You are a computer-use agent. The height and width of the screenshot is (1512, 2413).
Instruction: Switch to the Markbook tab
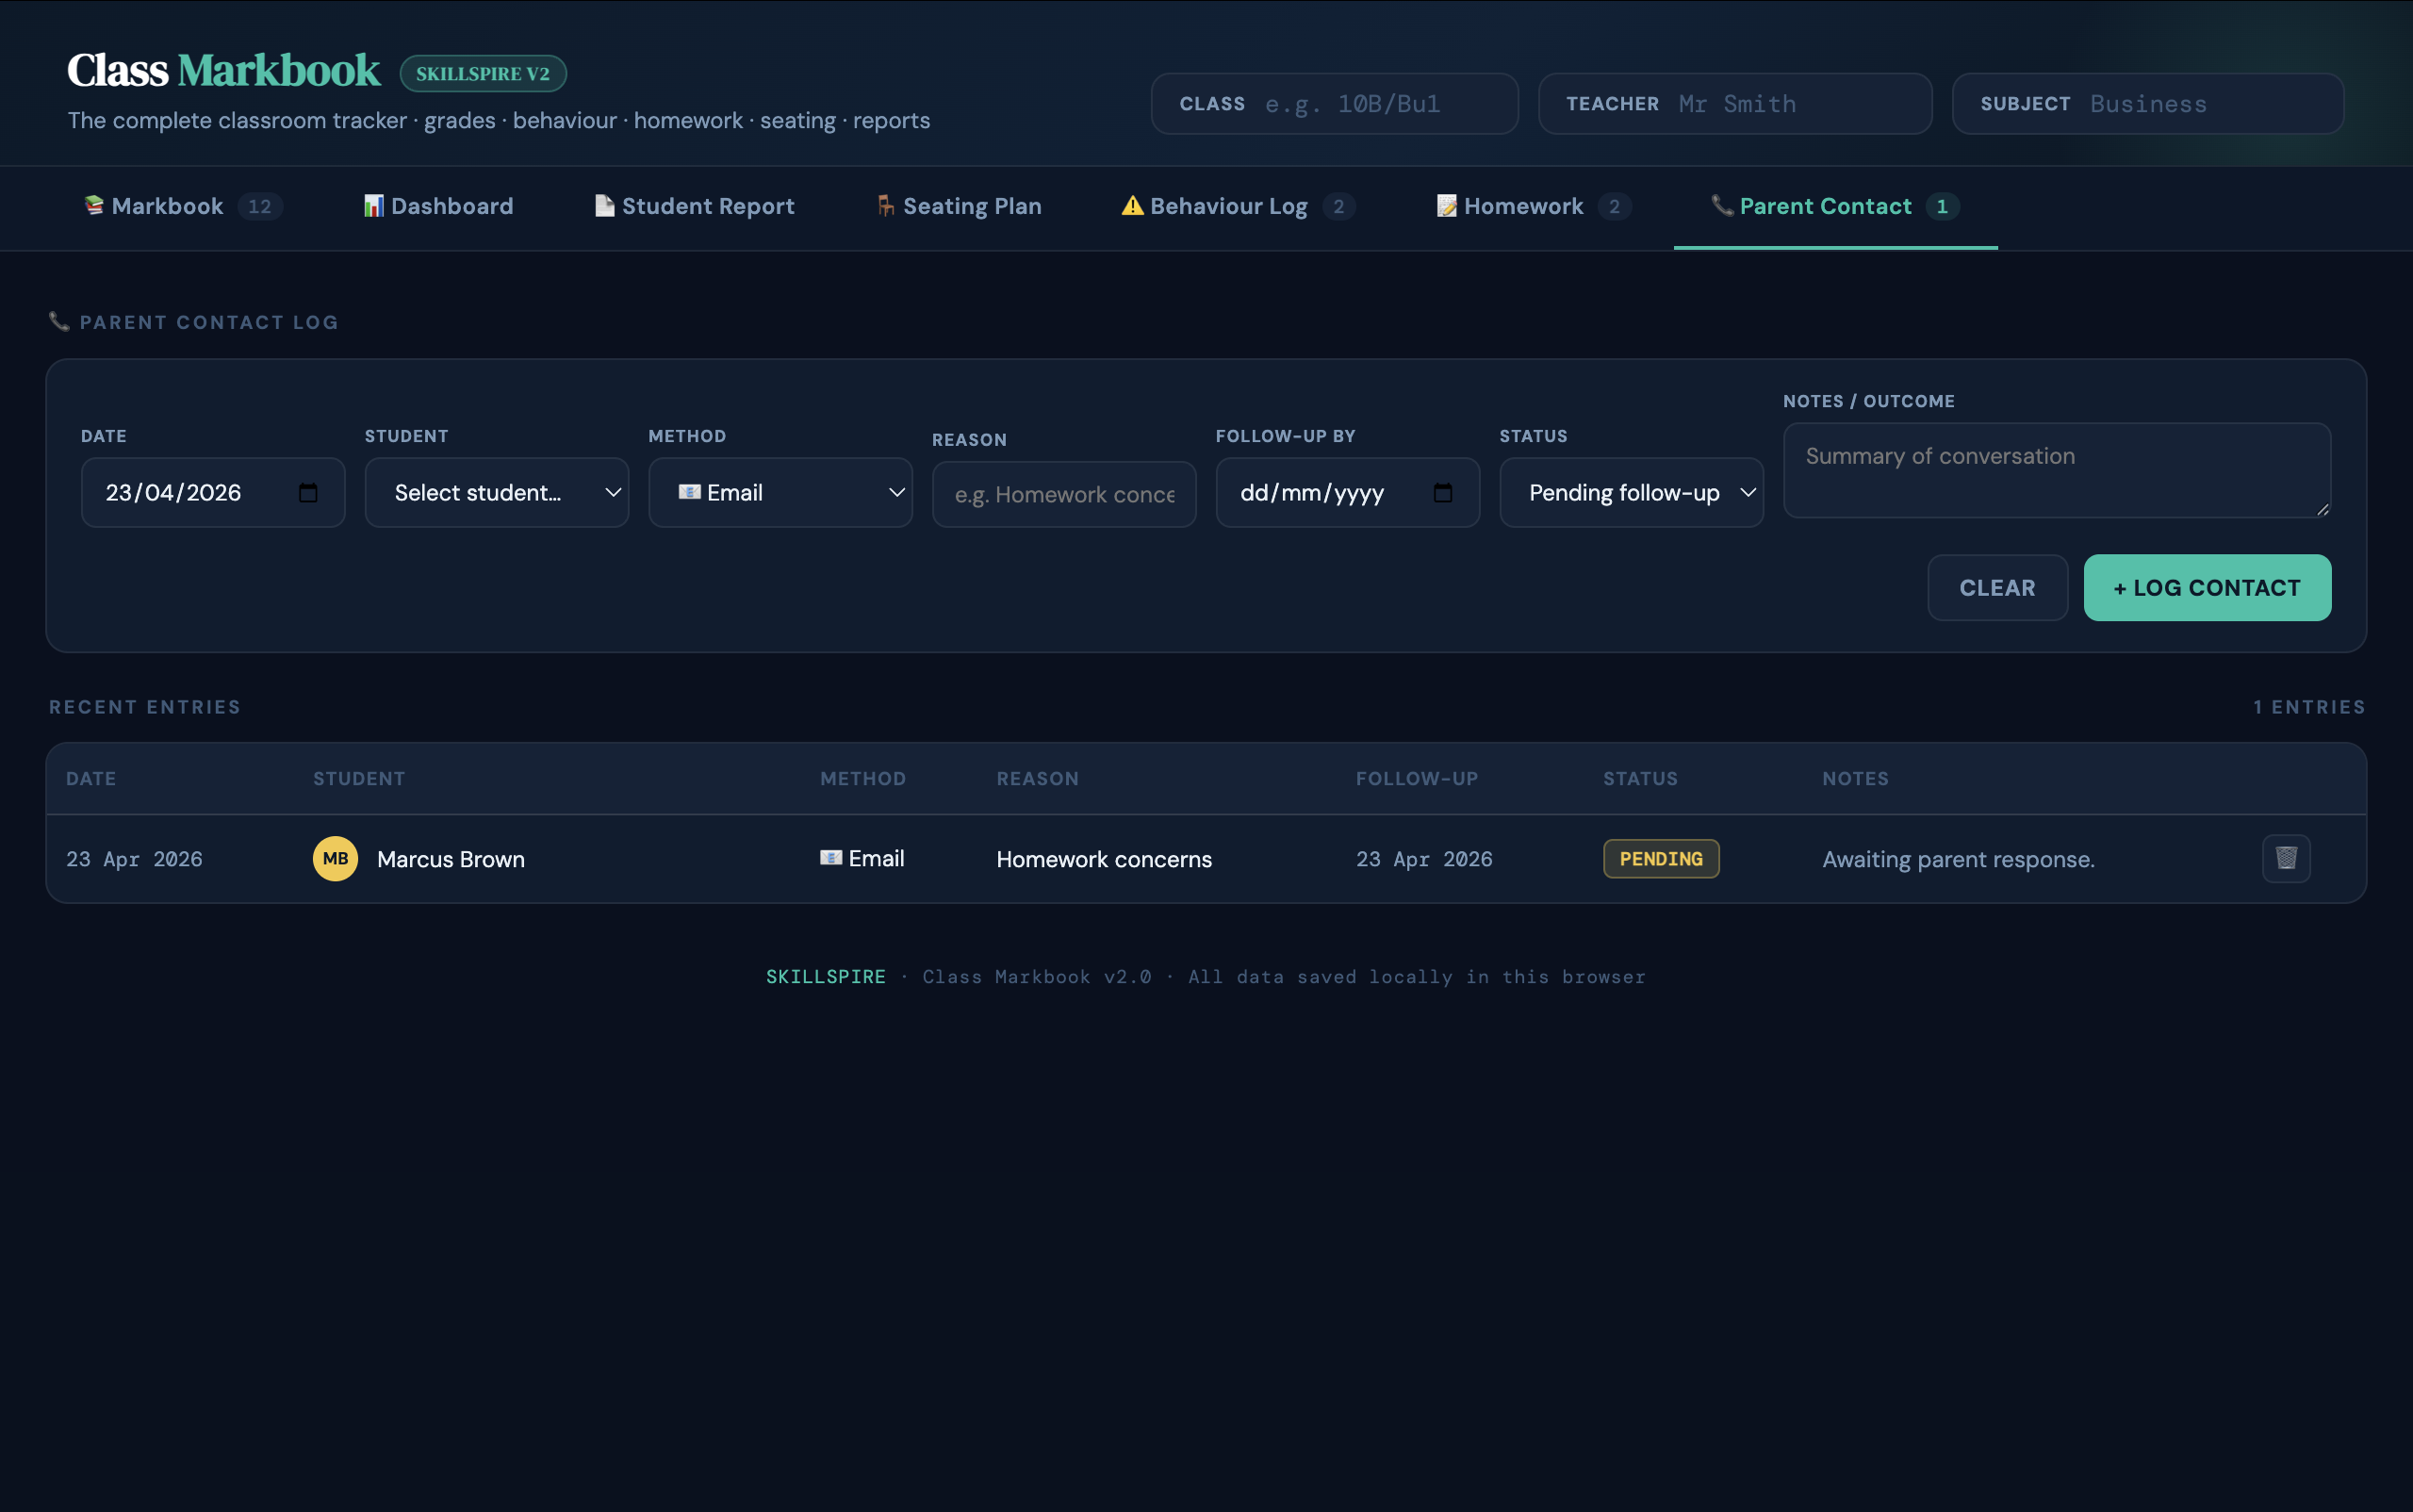168,206
